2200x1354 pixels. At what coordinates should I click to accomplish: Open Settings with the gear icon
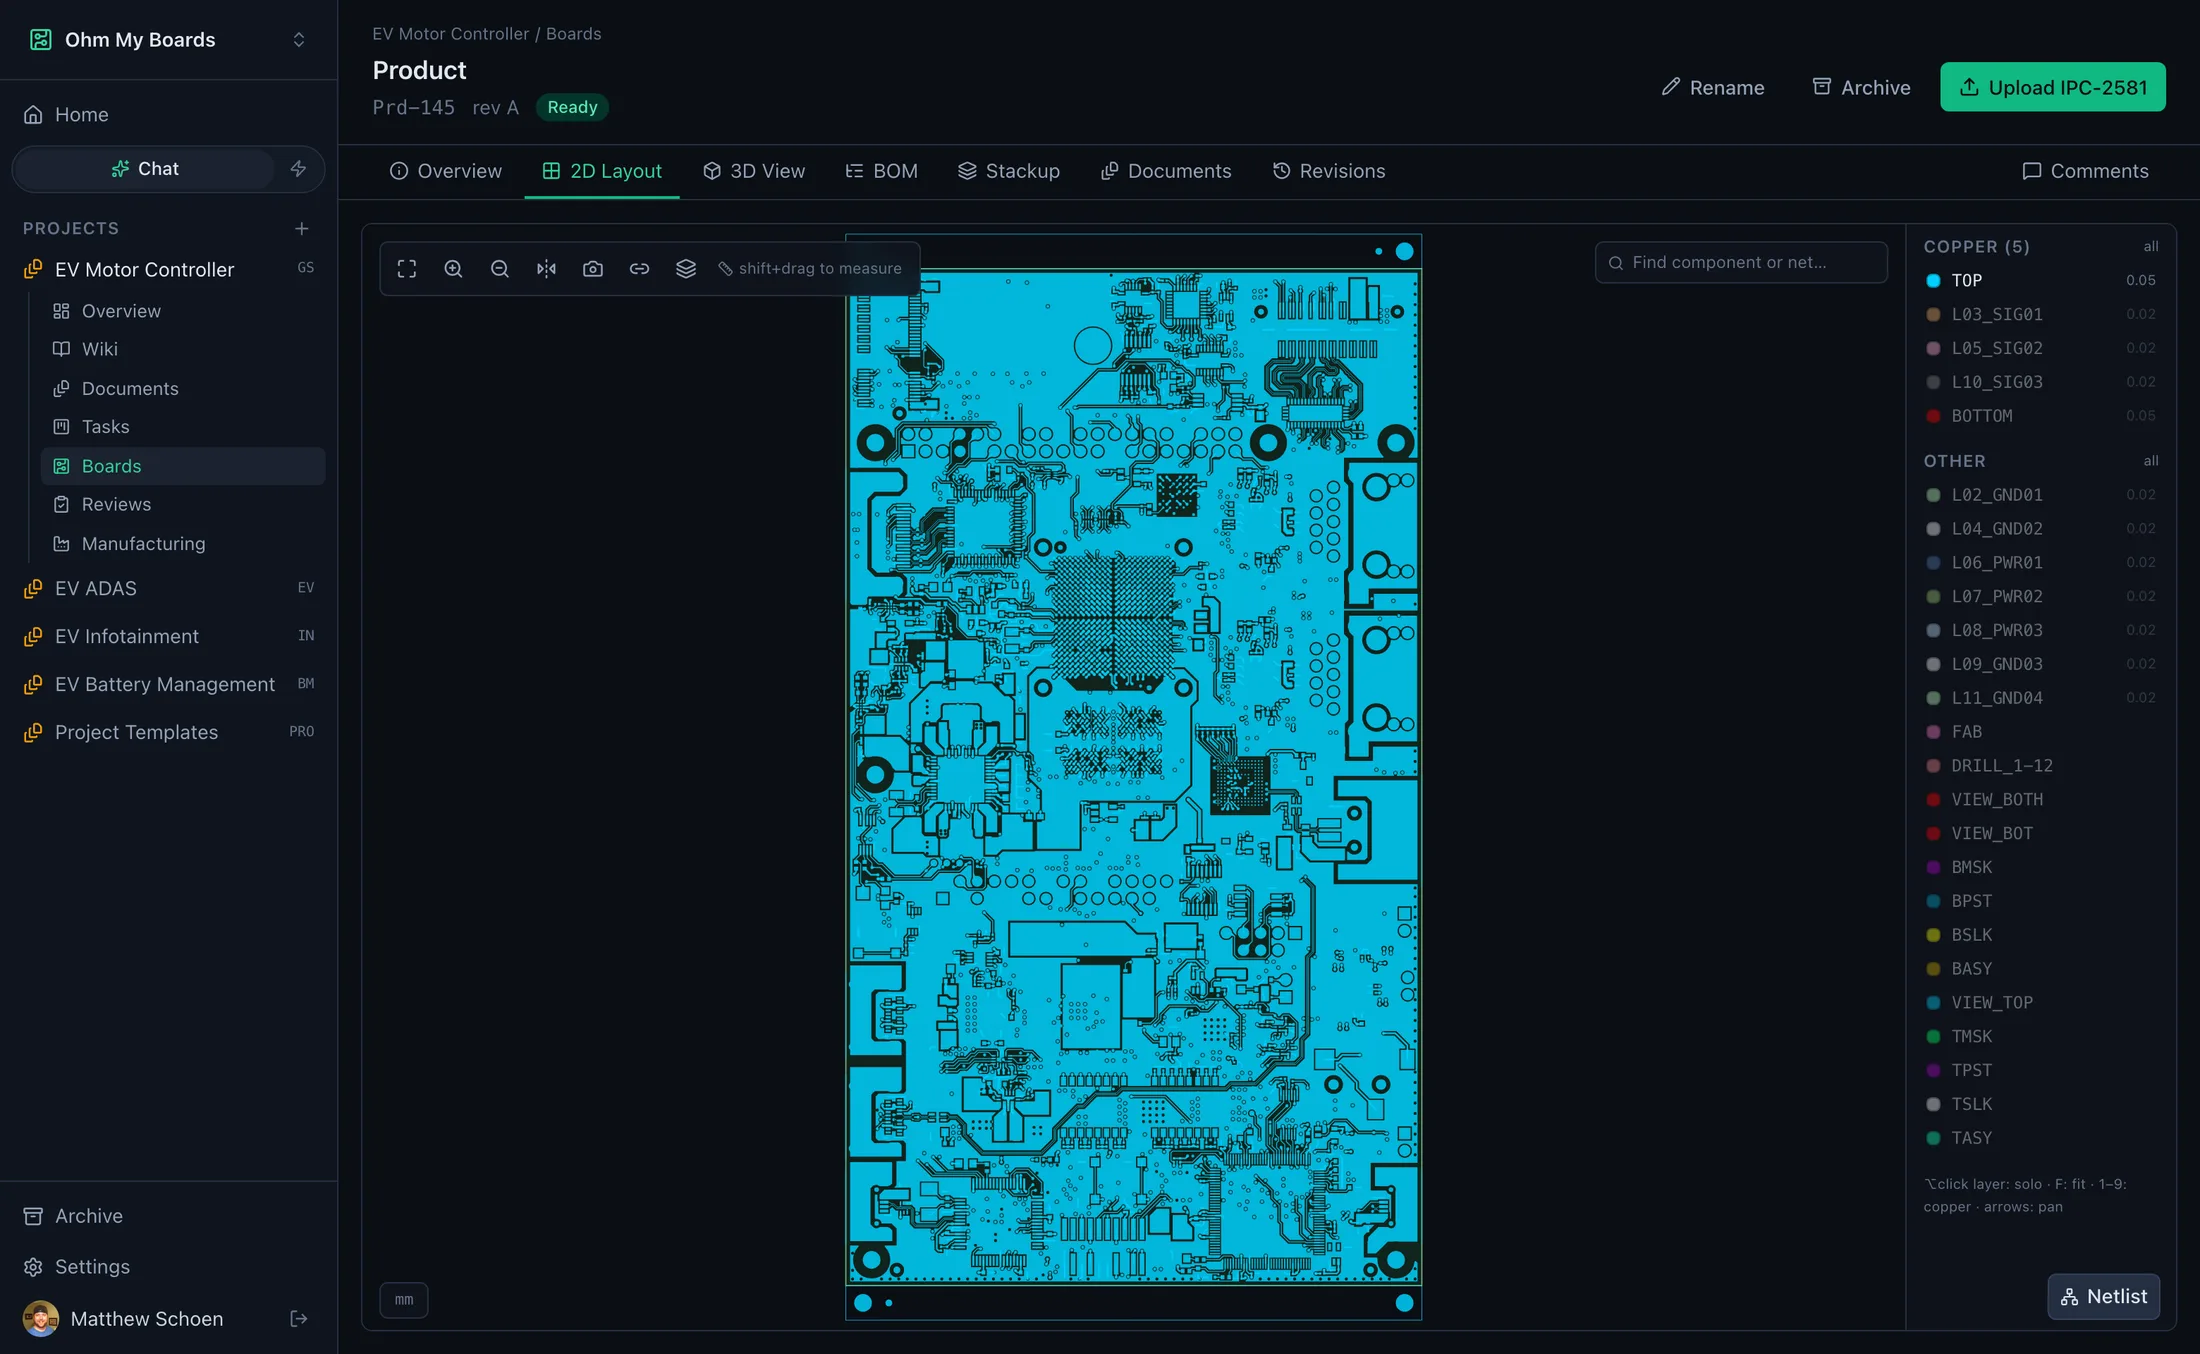click(x=168, y=1267)
